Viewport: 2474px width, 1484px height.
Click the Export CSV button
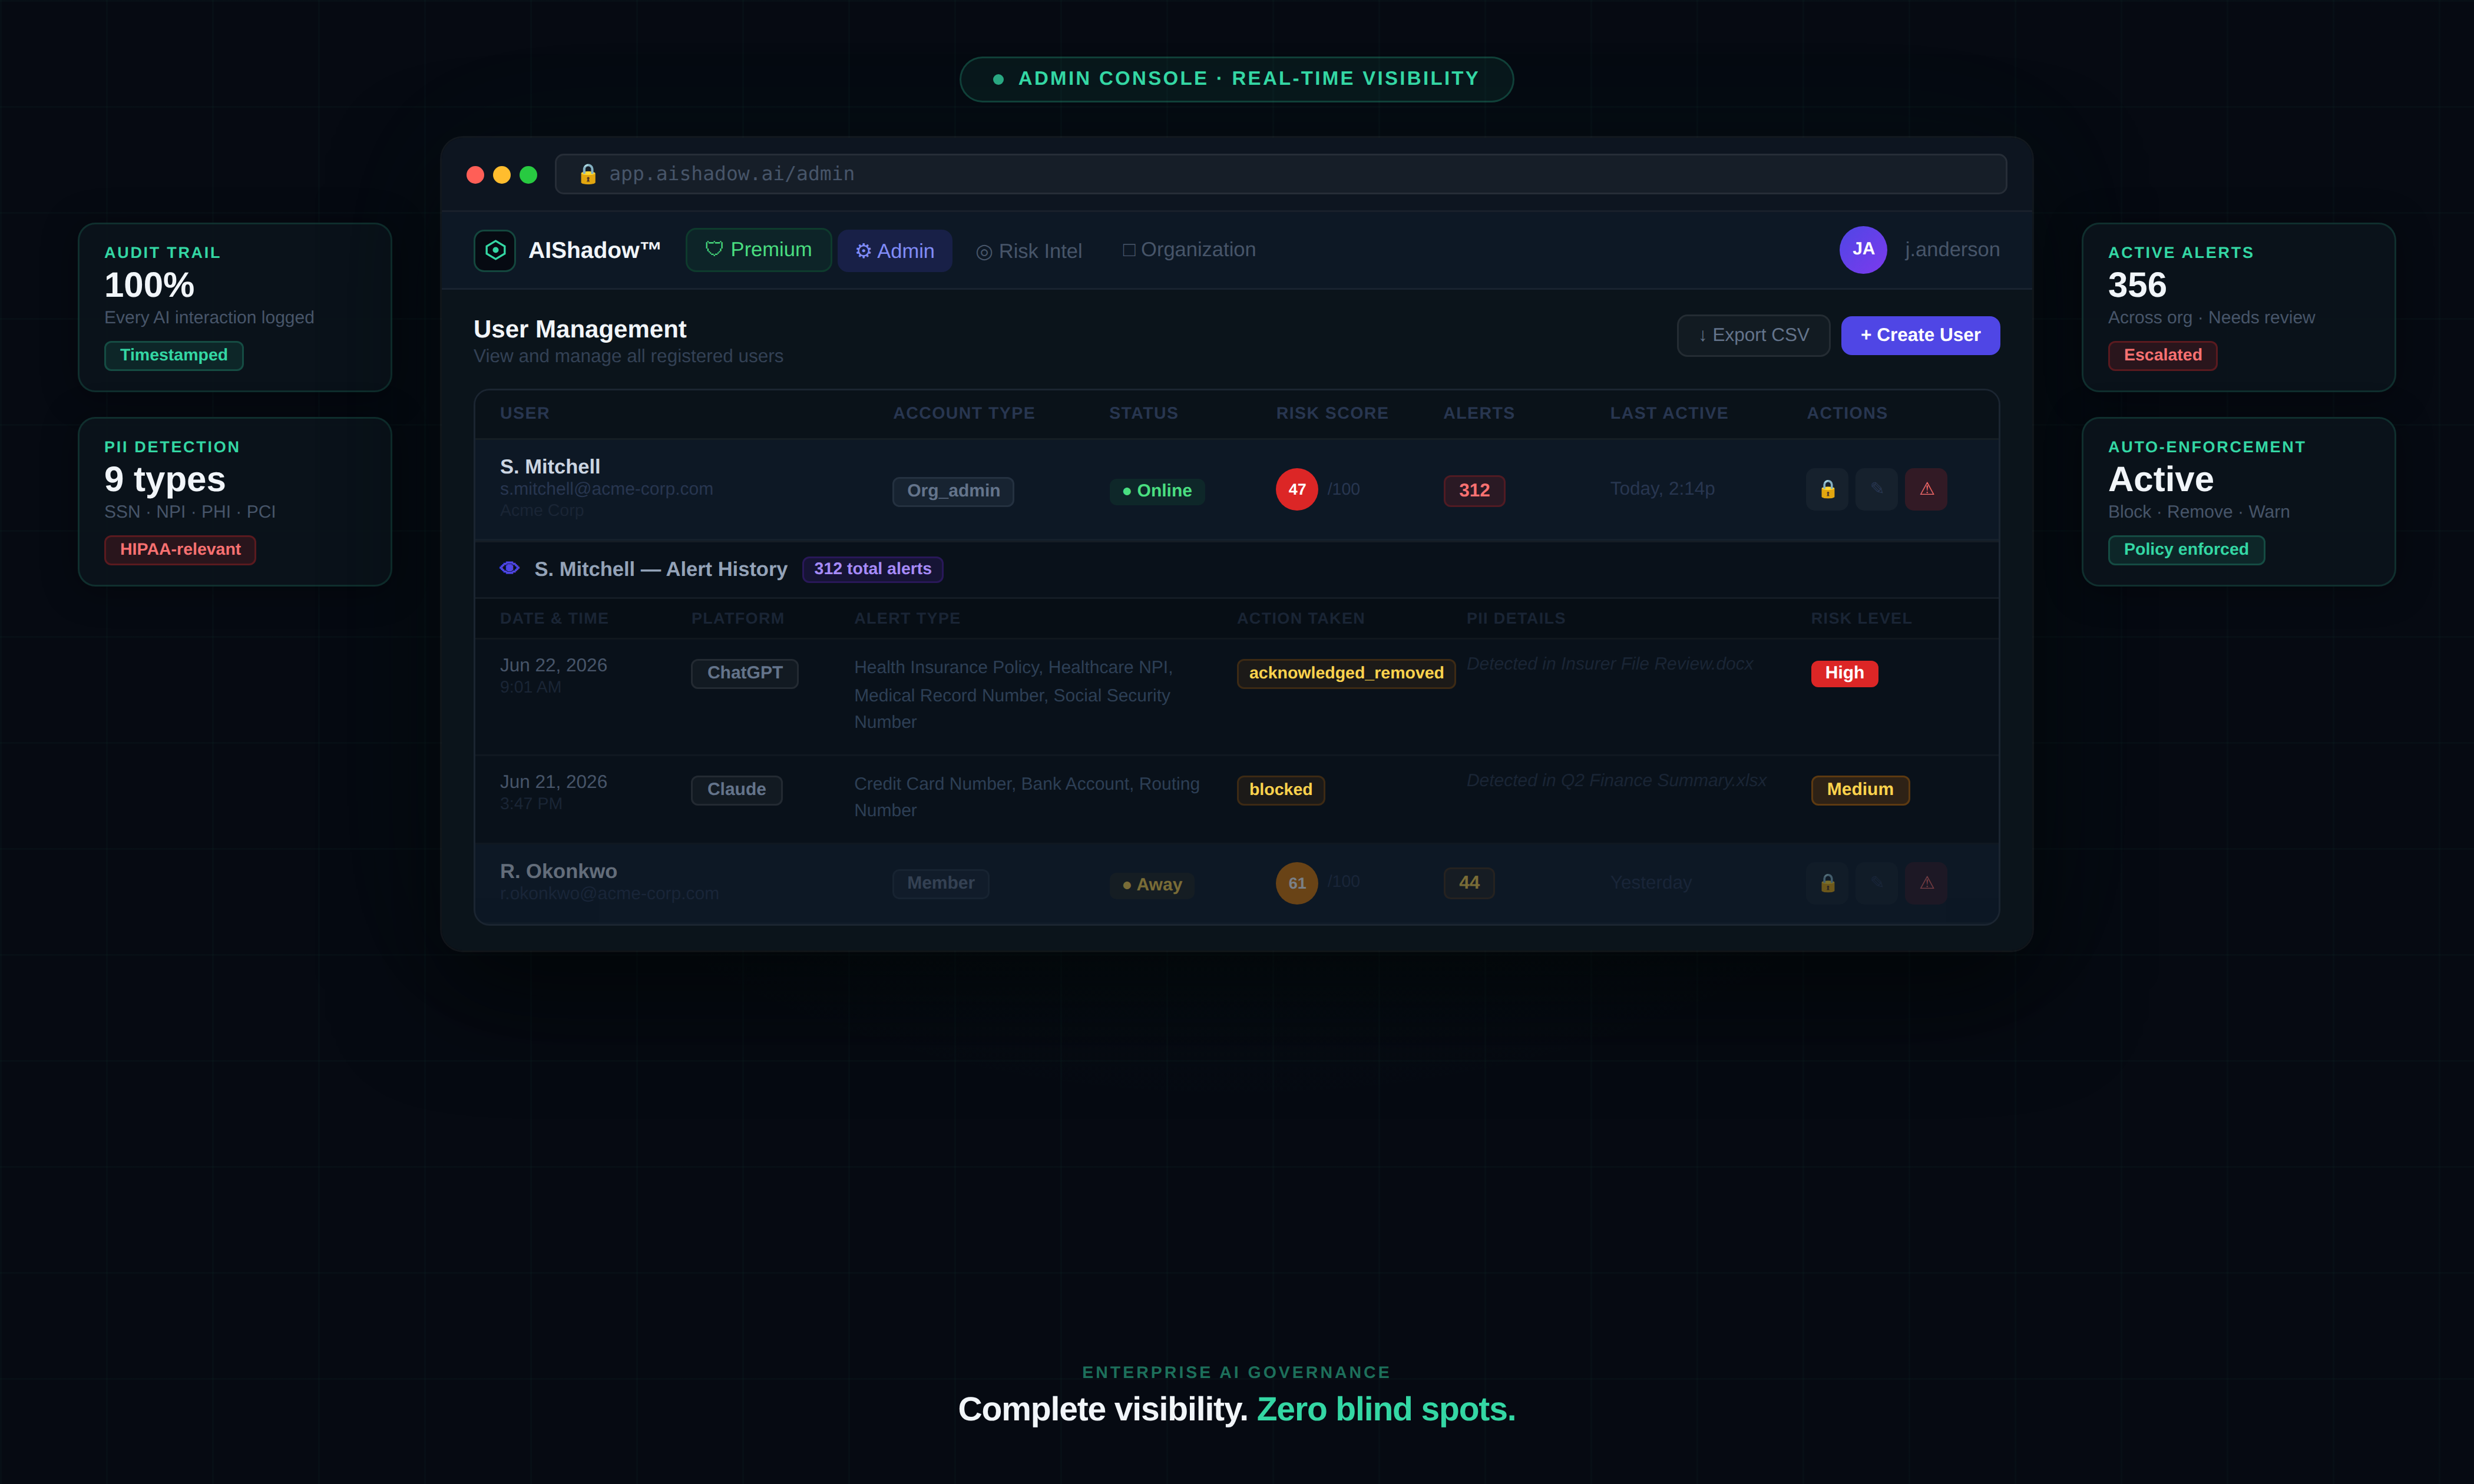tap(1753, 335)
